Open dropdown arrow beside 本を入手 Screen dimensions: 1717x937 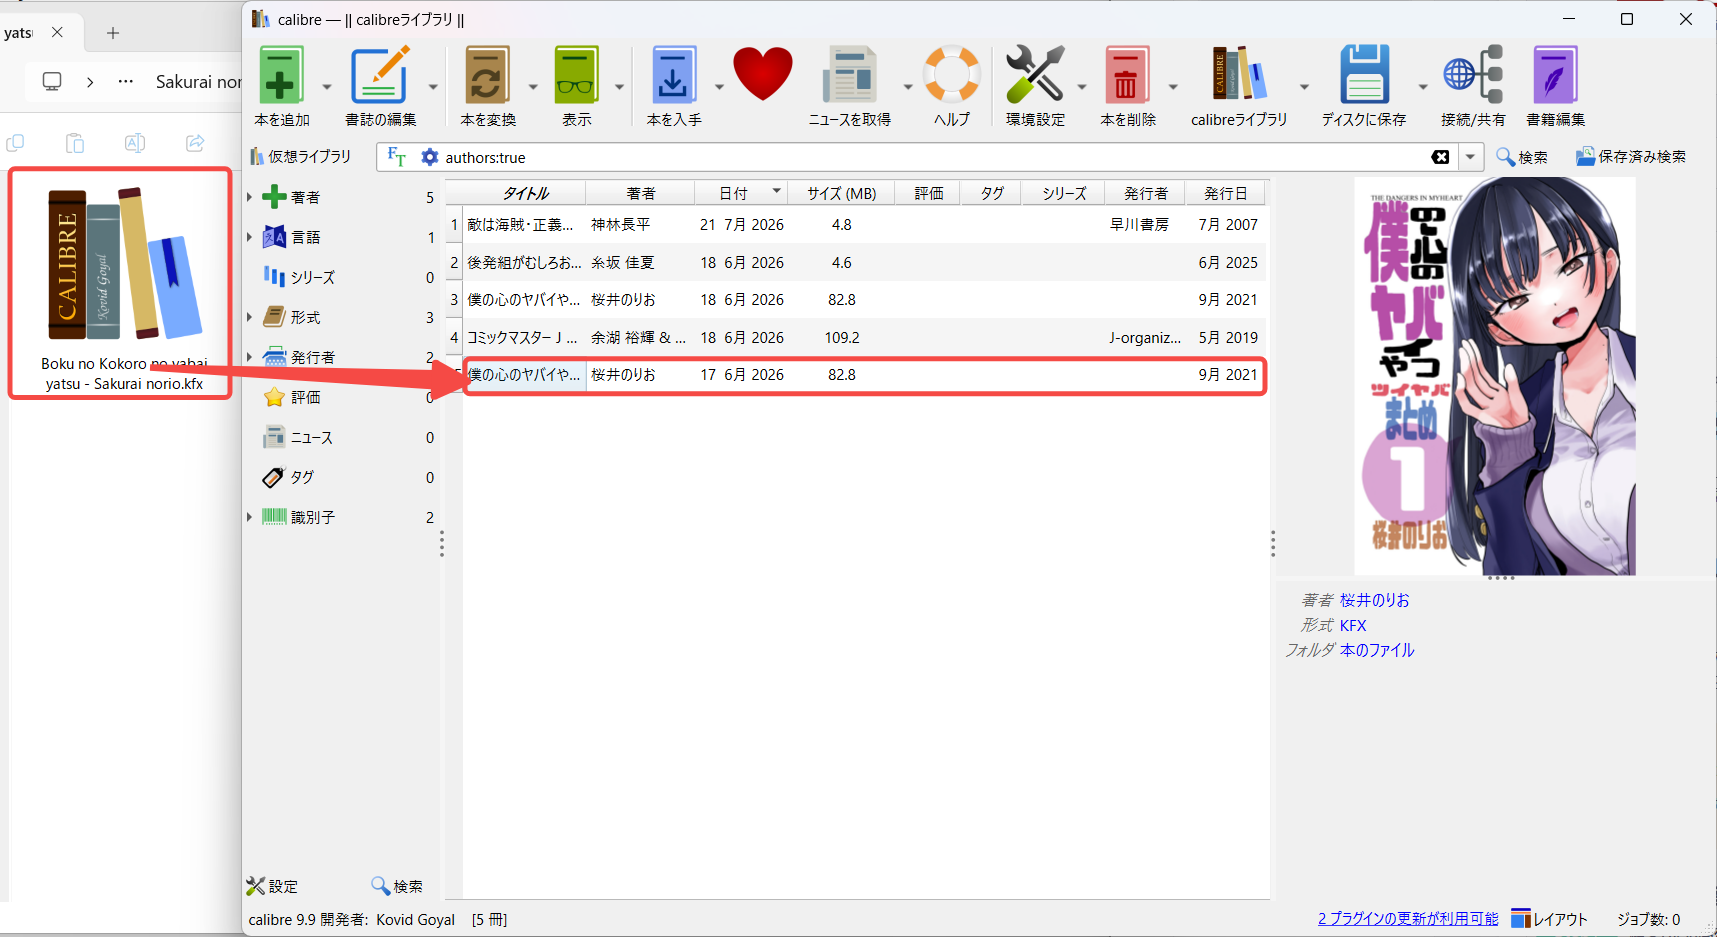click(719, 87)
